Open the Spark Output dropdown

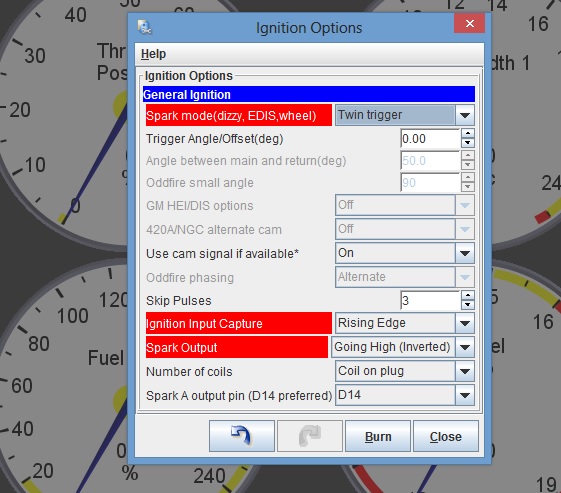click(x=403, y=347)
